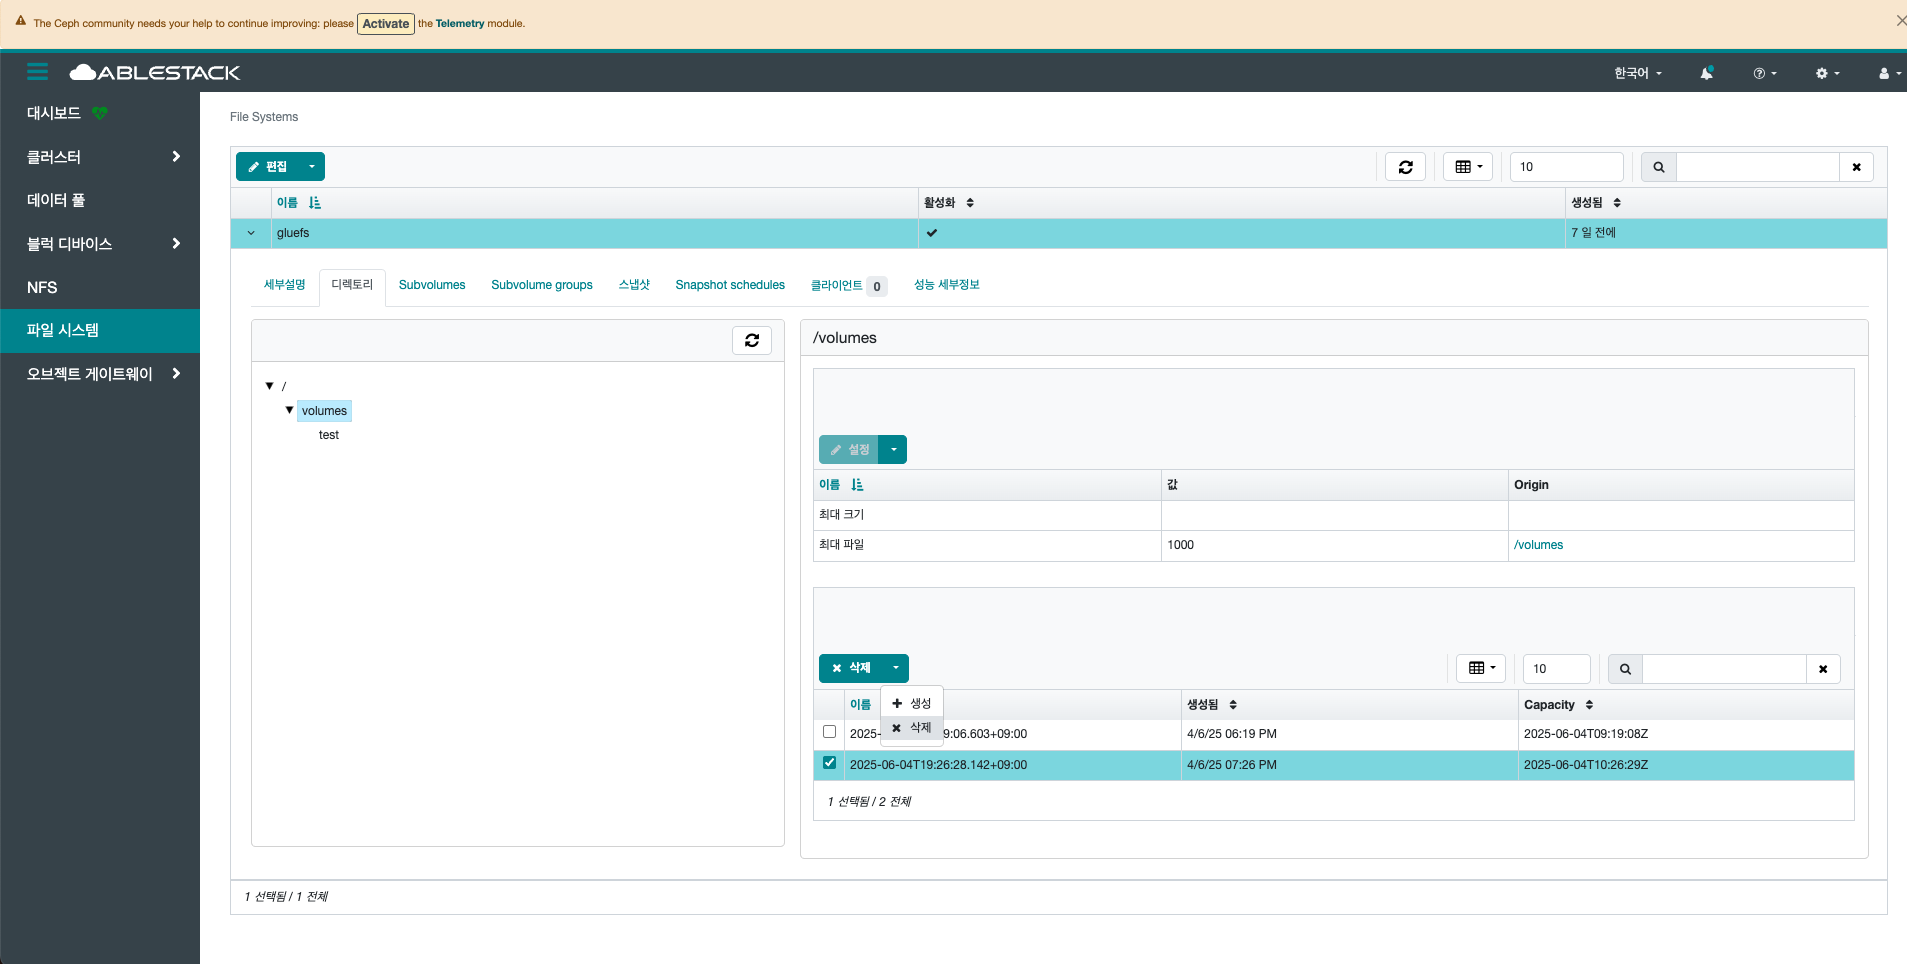1907x964 pixels.
Task: Refresh the file systems table
Action: [x=1405, y=167]
